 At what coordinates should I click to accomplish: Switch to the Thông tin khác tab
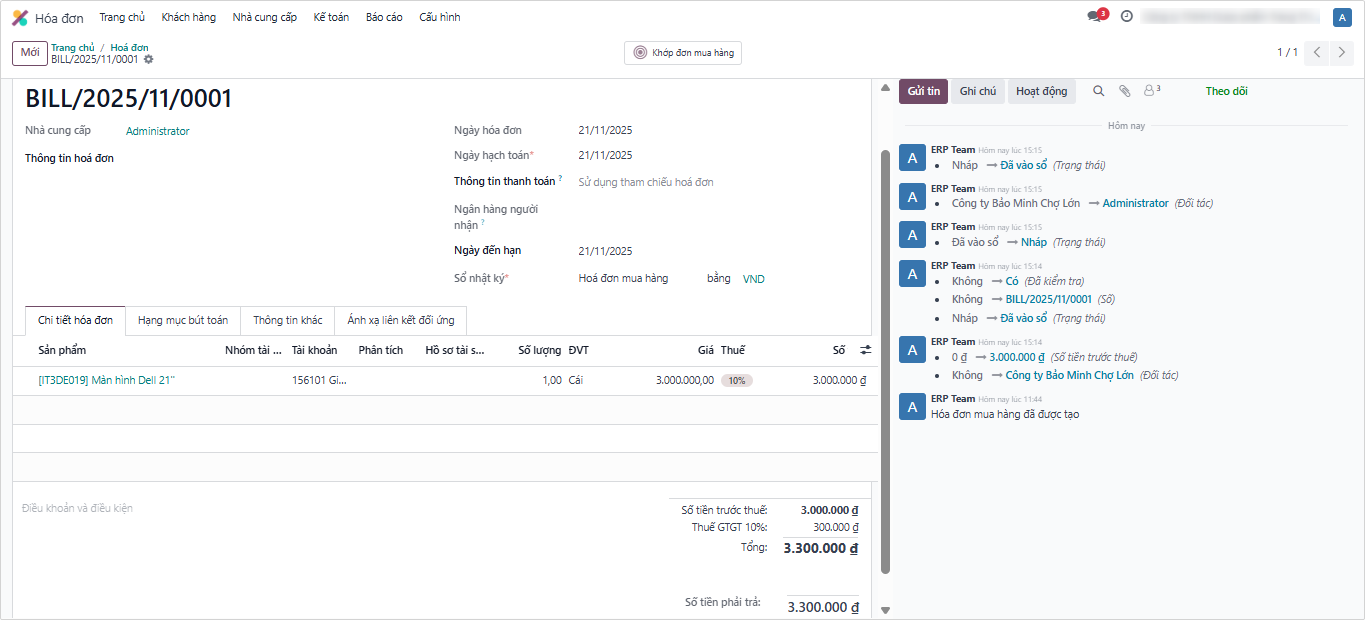(288, 321)
